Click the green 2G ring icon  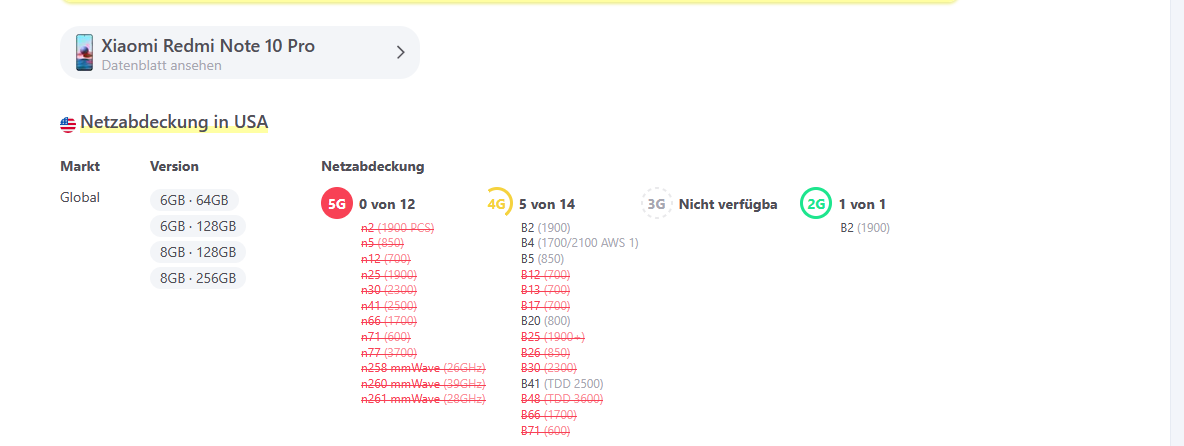coord(816,204)
